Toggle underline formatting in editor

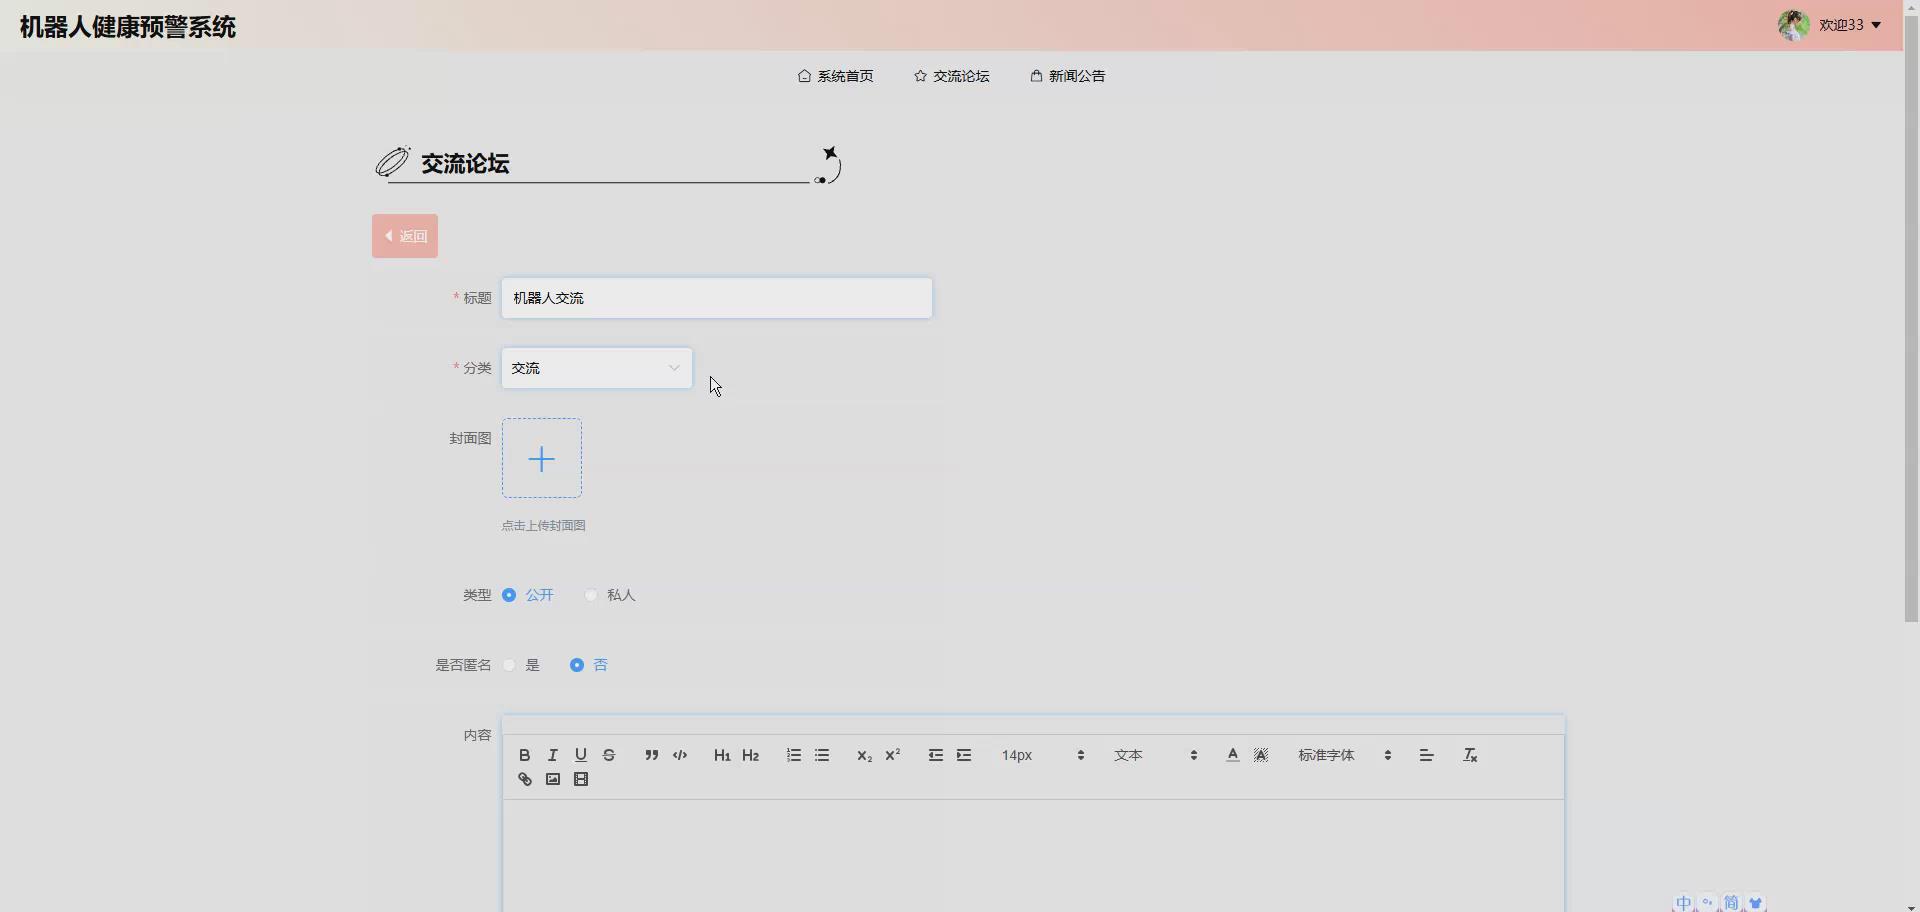[x=580, y=755]
